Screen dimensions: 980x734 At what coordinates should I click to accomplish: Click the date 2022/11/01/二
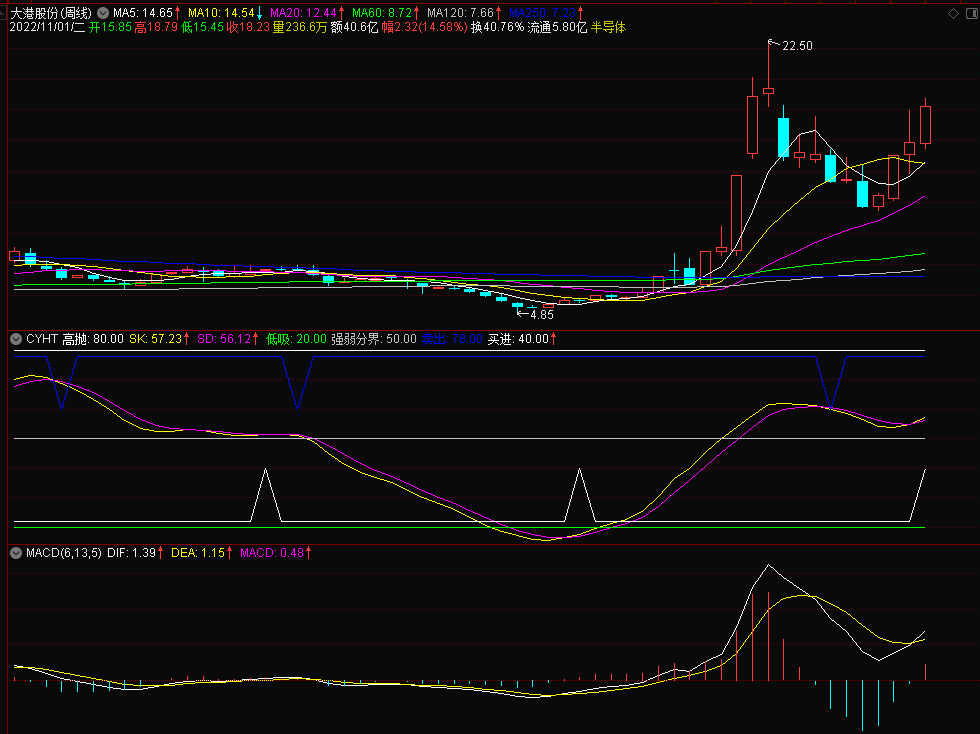coord(48,27)
